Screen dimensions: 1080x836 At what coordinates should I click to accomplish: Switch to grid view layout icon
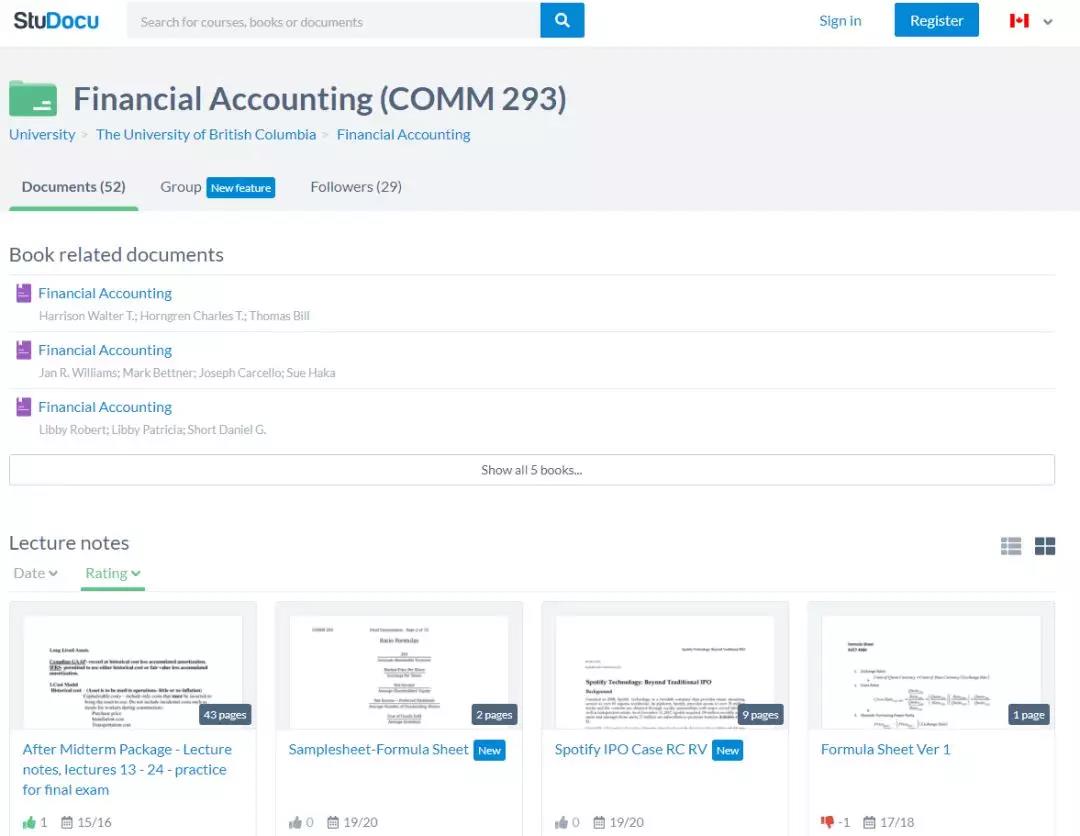(x=1045, y=546)
